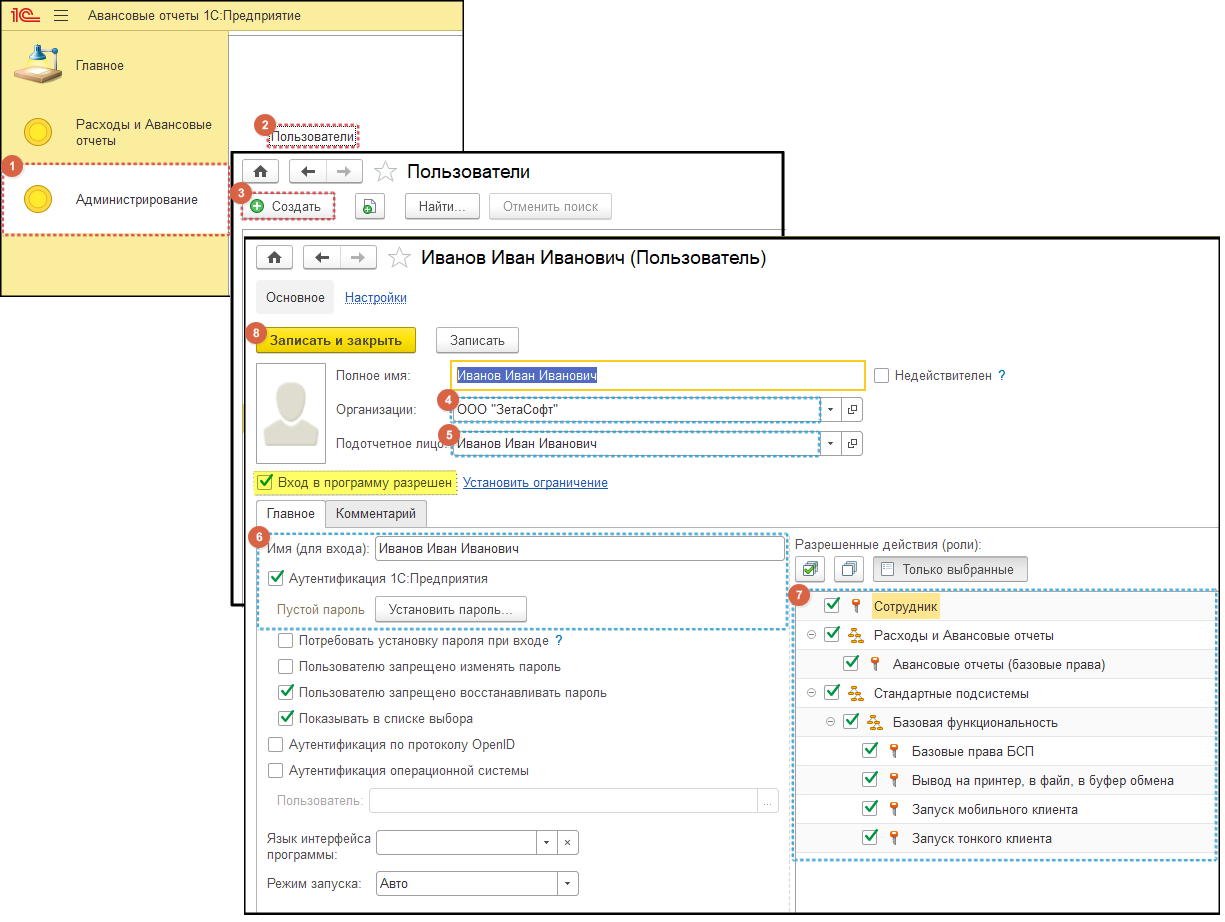This screenshot has height=922, width=1225.
Task: Toggle the Недействителен checkbox
Action: click(x=881, y=376)
